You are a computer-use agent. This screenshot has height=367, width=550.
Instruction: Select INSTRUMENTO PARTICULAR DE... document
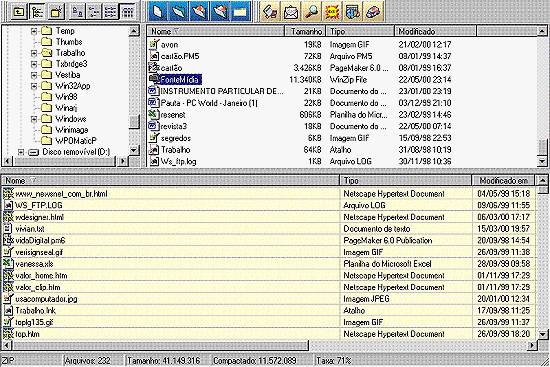(x=222, y=91)
